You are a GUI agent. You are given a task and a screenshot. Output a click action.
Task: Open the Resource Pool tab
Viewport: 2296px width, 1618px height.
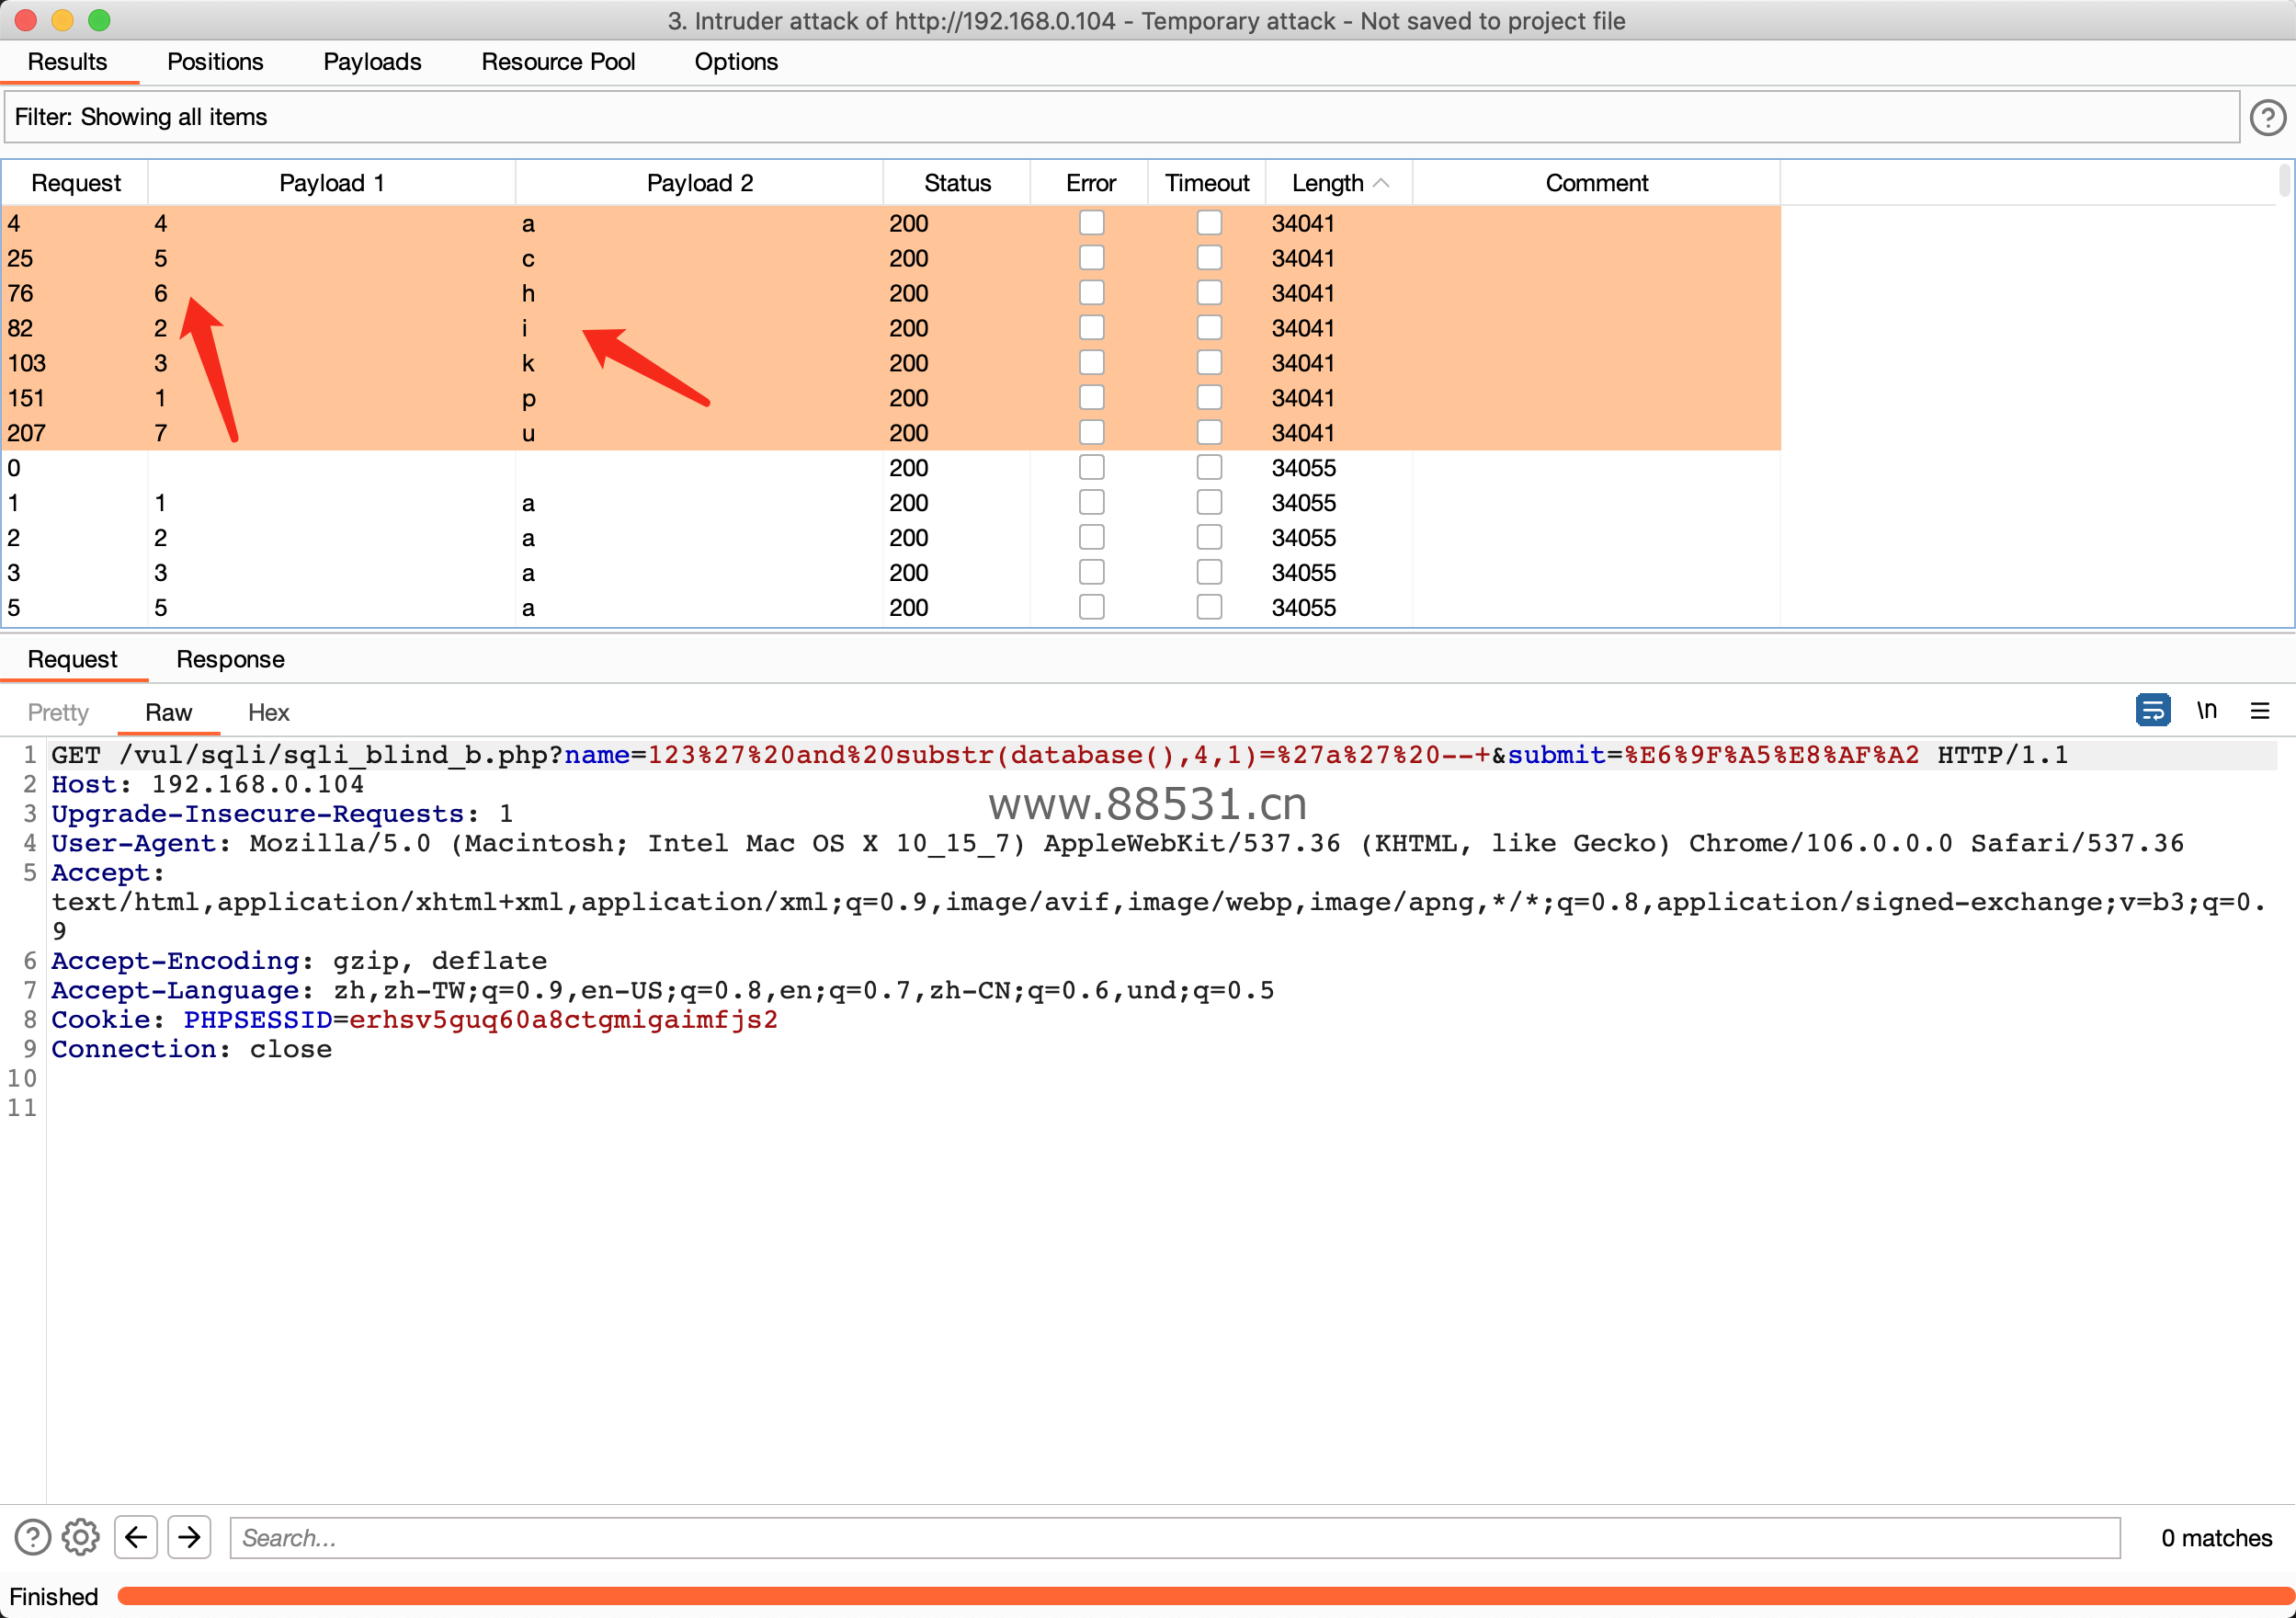click(x=558, y=62)
